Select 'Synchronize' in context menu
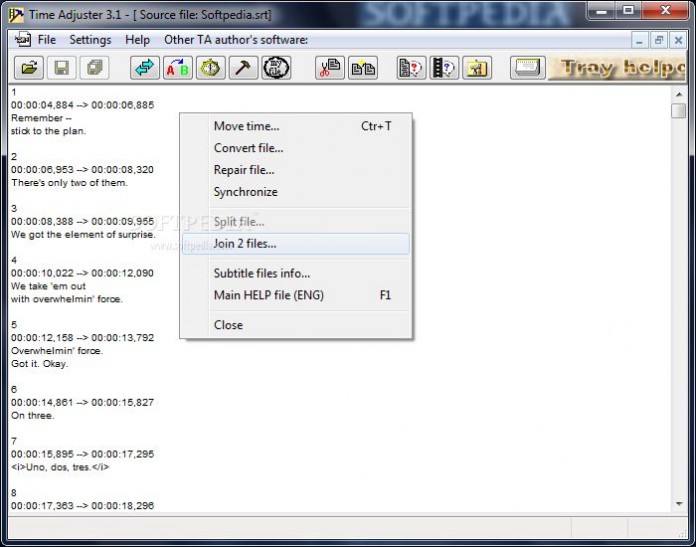696x547 pixels. tap(296, 192)
